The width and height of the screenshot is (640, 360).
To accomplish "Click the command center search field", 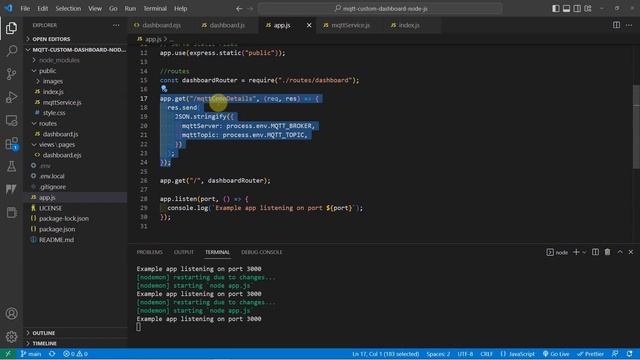I will click(380, 9).
